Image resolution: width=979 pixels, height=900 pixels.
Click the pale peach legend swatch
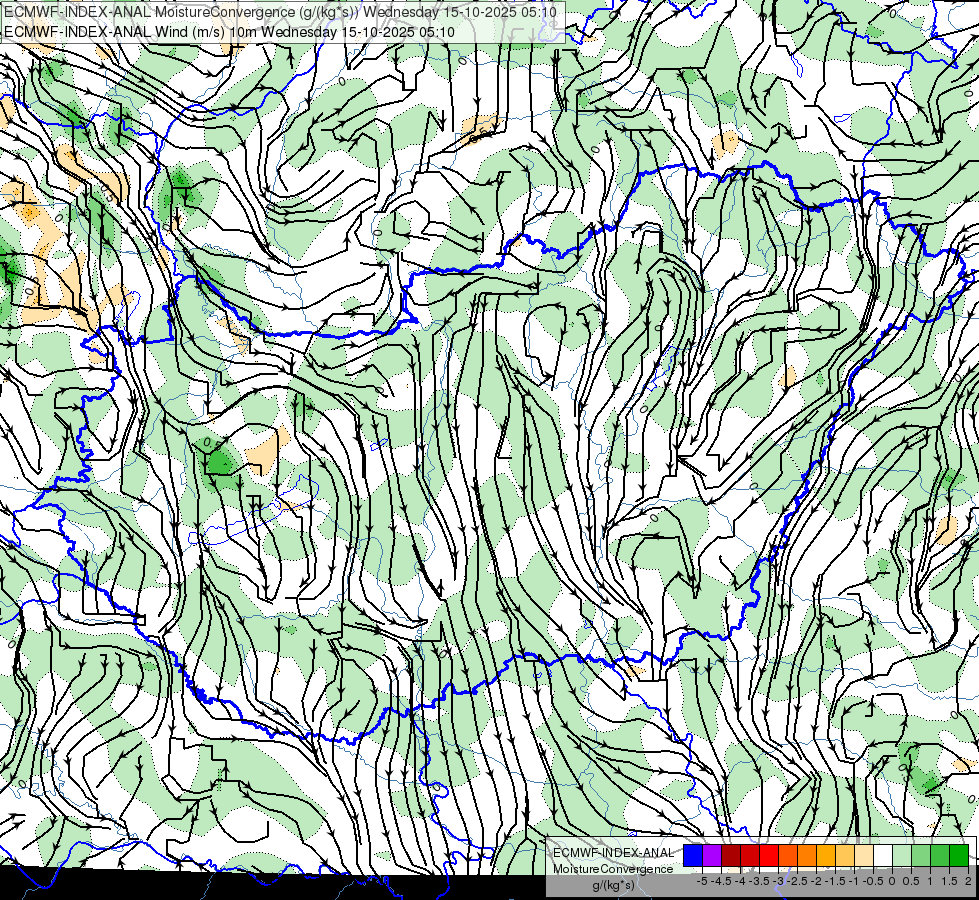point(864,856)
